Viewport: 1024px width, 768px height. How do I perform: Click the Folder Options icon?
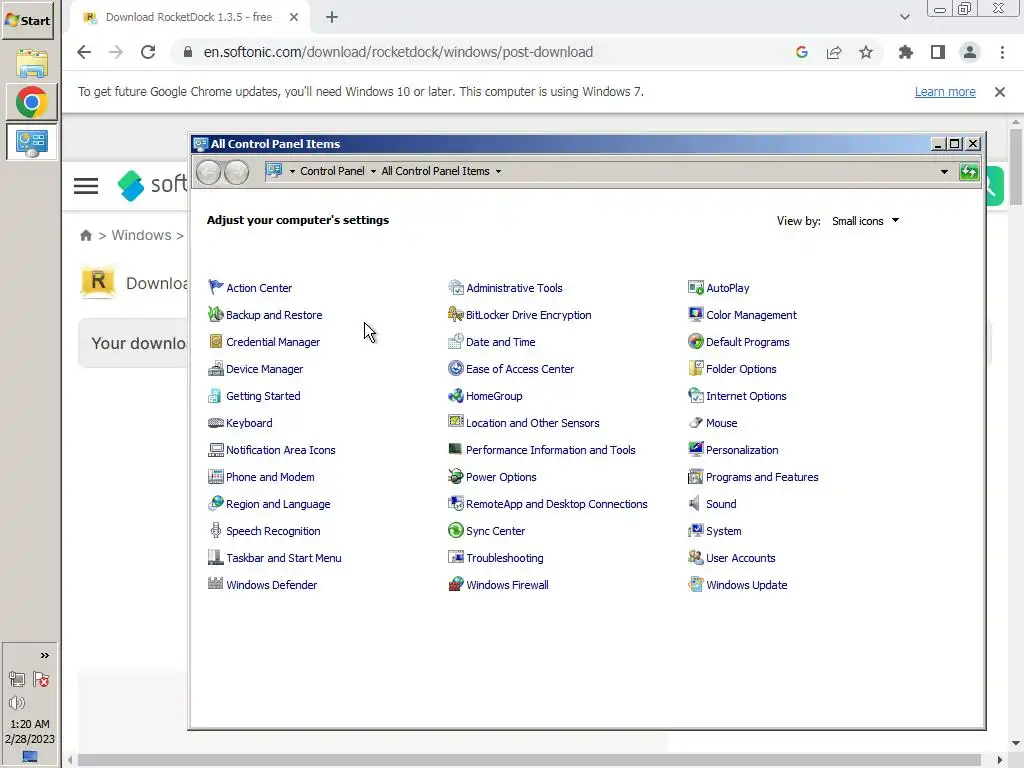(x=696, y=368)
